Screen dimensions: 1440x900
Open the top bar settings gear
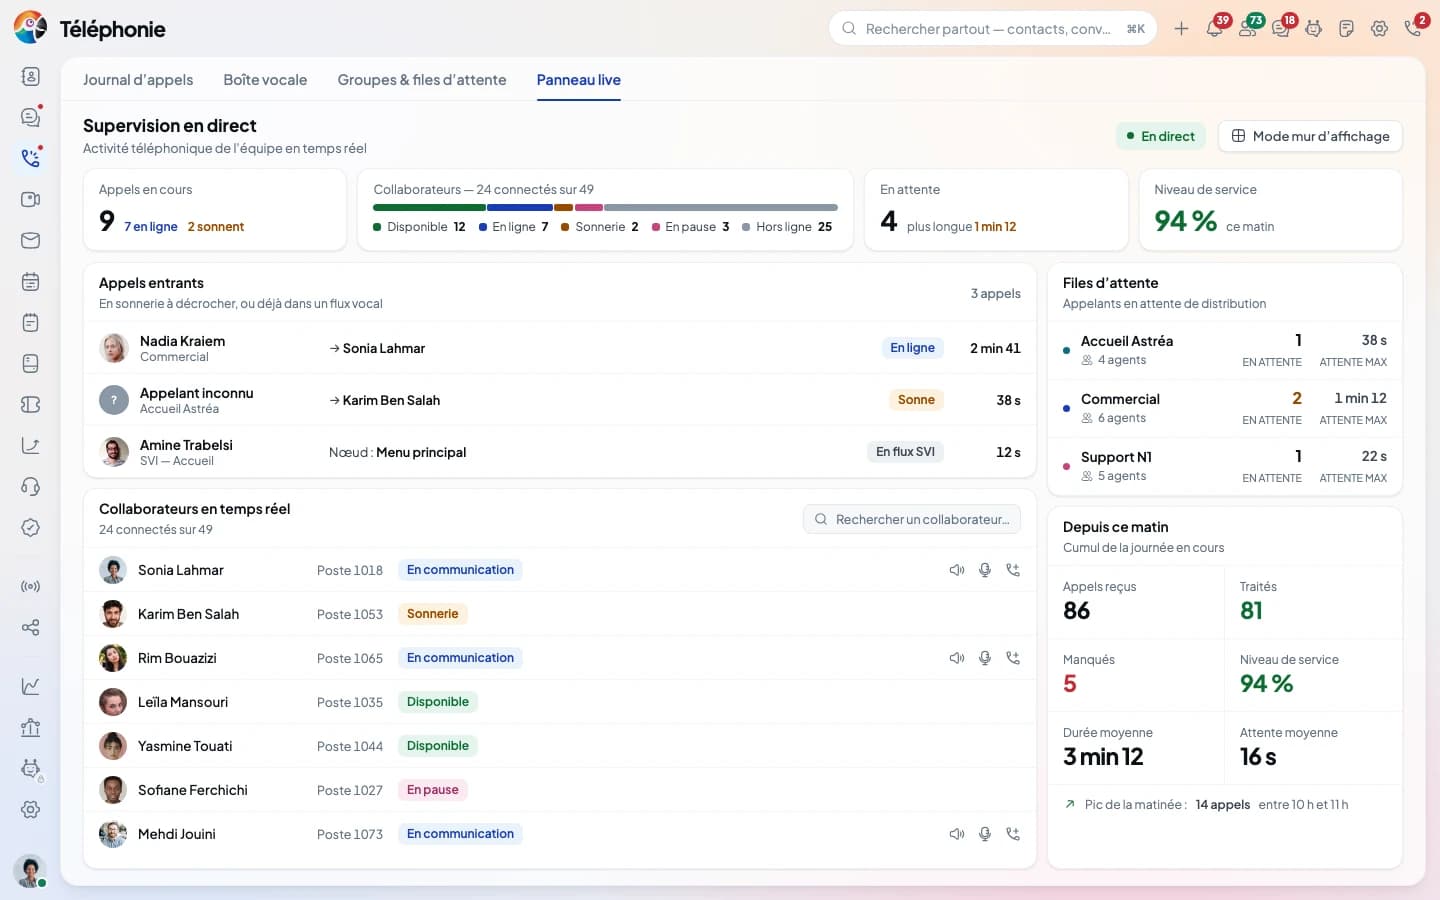pyautogui.click(x=1380, y=29)
